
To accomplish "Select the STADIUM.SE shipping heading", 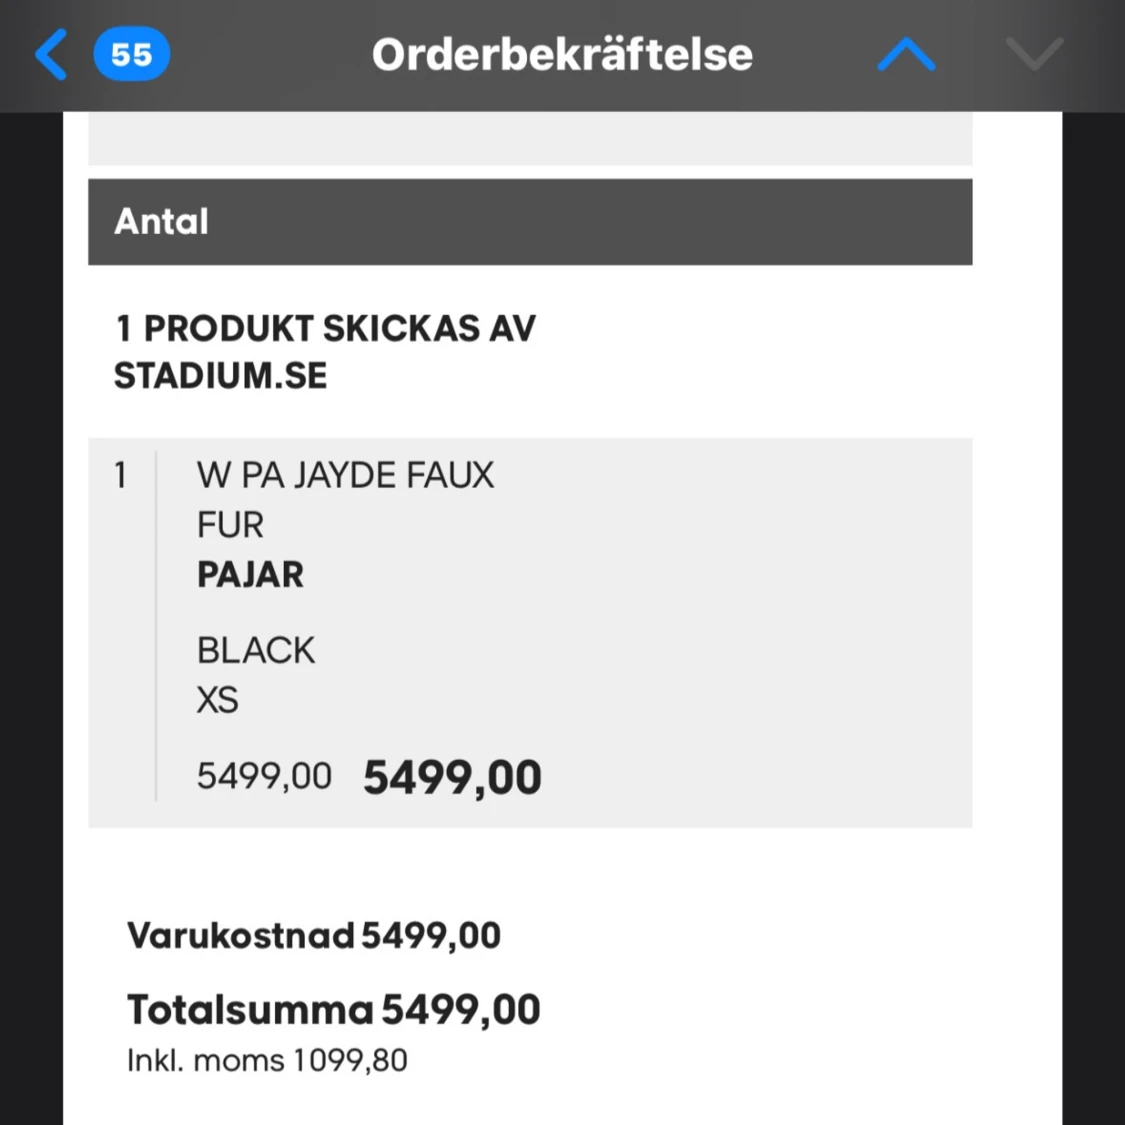I will (324, 352).
